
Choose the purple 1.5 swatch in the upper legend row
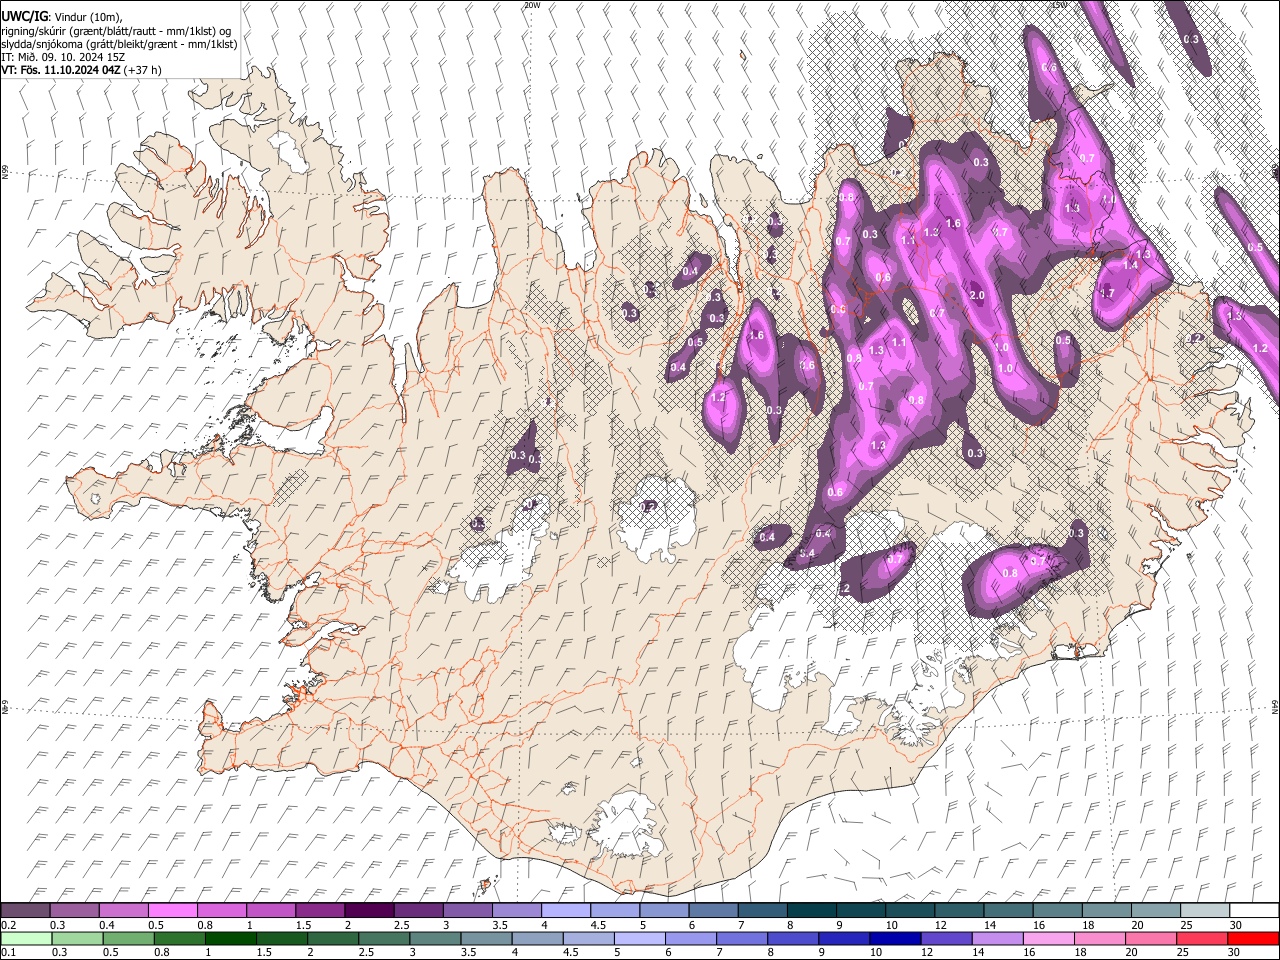coord(320,910)
